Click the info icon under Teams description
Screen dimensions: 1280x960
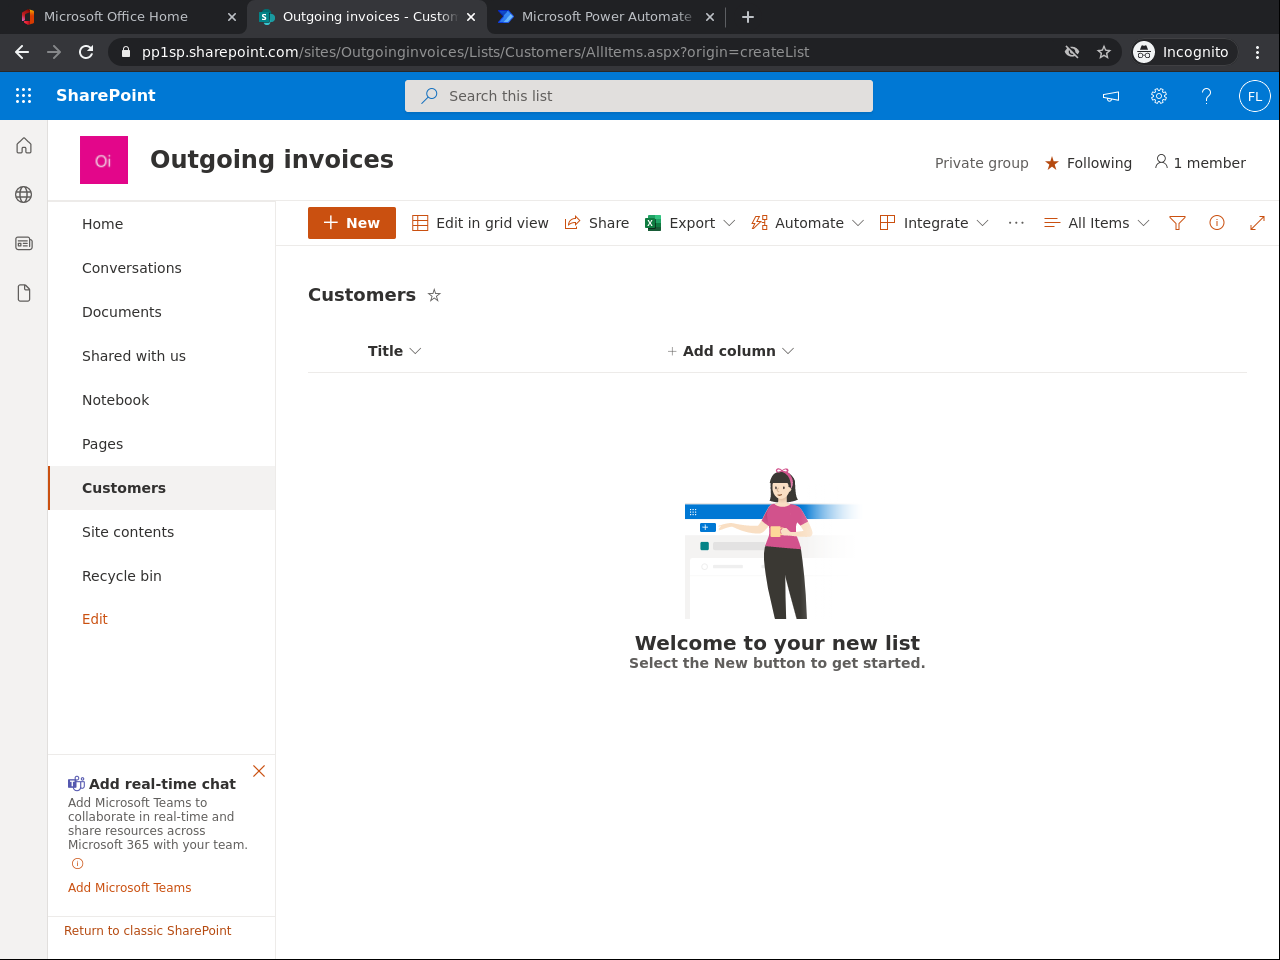(x=77, y=864)
